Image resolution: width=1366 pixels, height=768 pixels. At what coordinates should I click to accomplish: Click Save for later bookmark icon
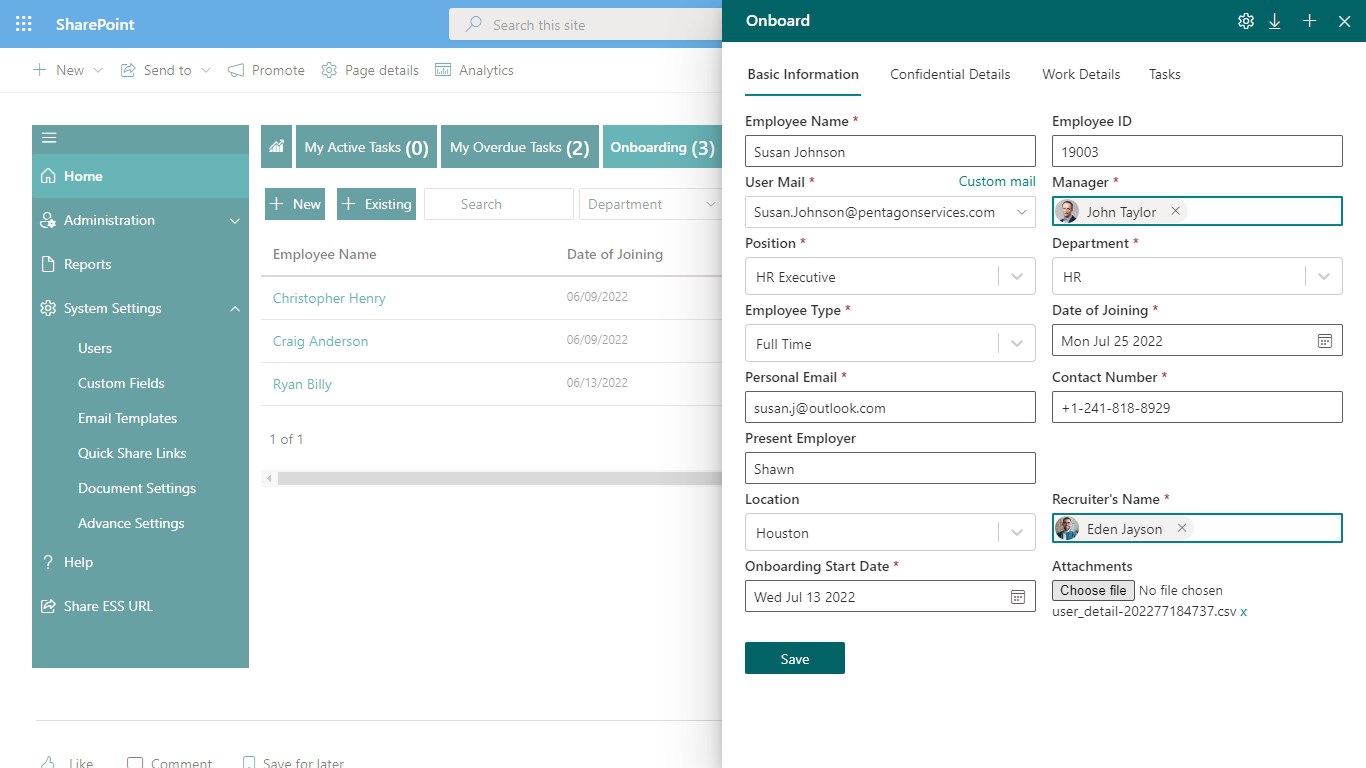(x=250, y=763)
